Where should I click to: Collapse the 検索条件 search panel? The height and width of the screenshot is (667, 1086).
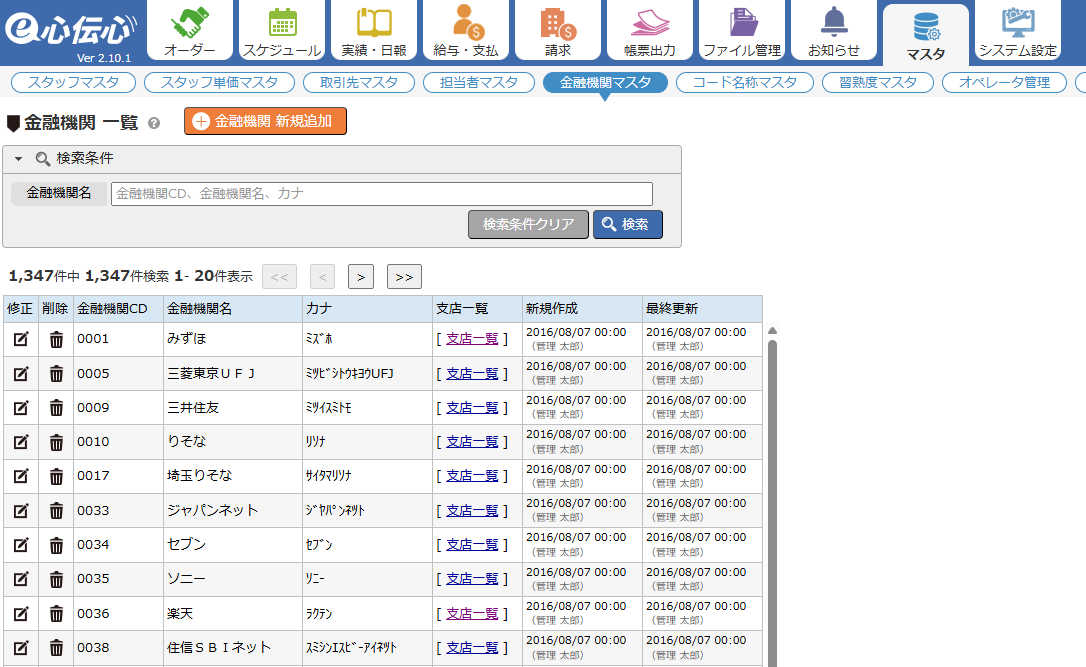[19, 159]
